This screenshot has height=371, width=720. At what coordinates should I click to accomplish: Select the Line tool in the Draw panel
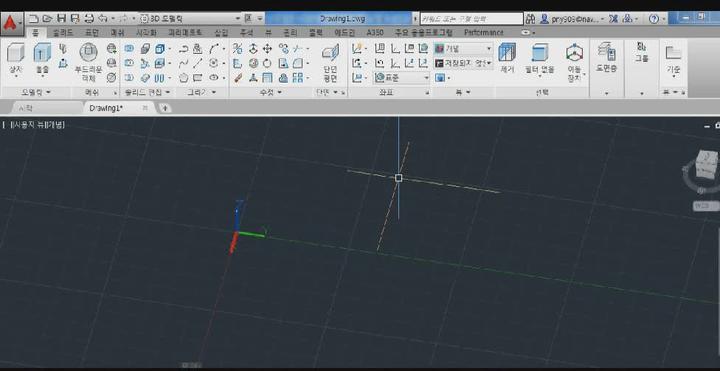[198, 63]
